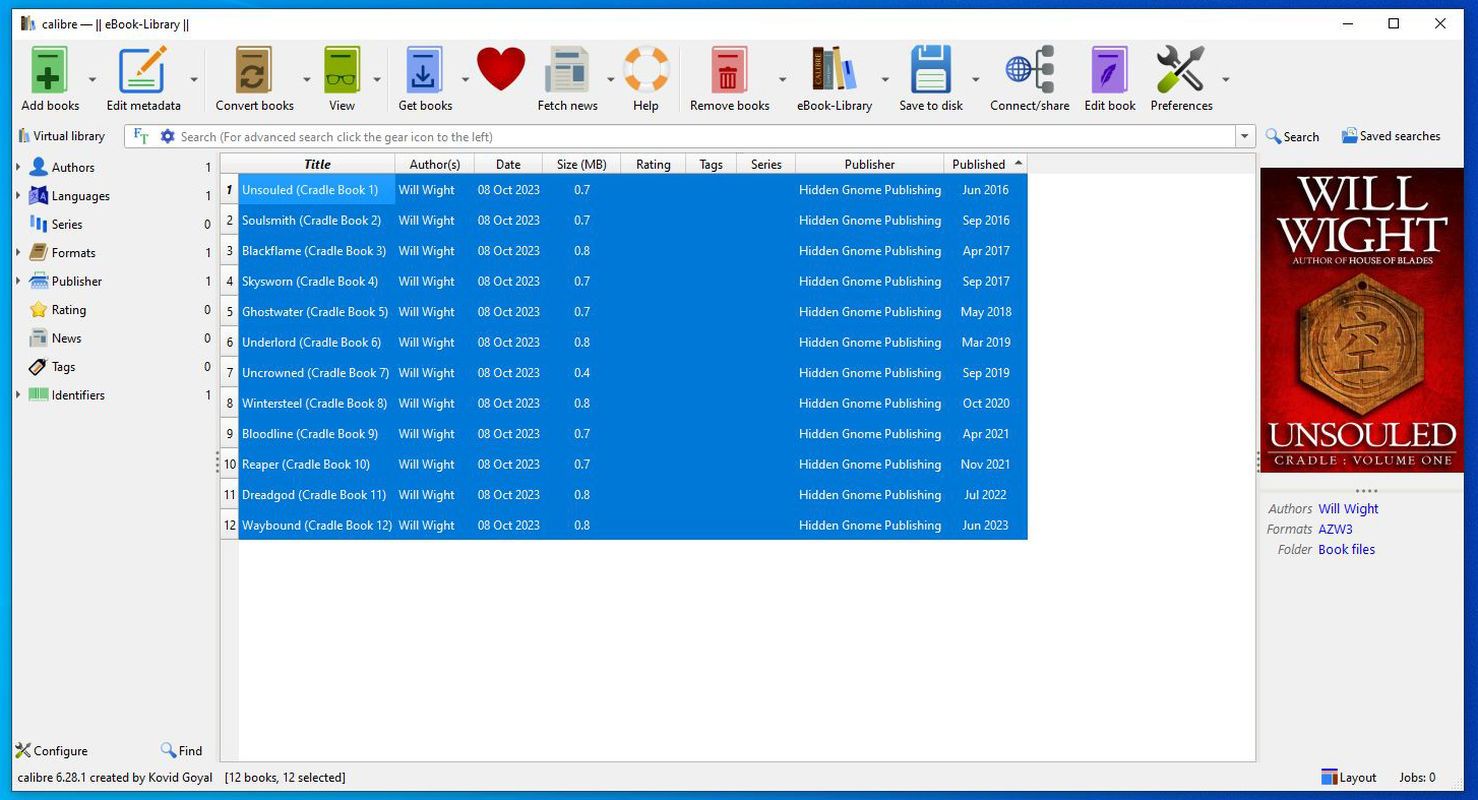Click the Remove books trash icon
The height and width of the screenshot is (800, 1478).
click(x=729, y=71)
